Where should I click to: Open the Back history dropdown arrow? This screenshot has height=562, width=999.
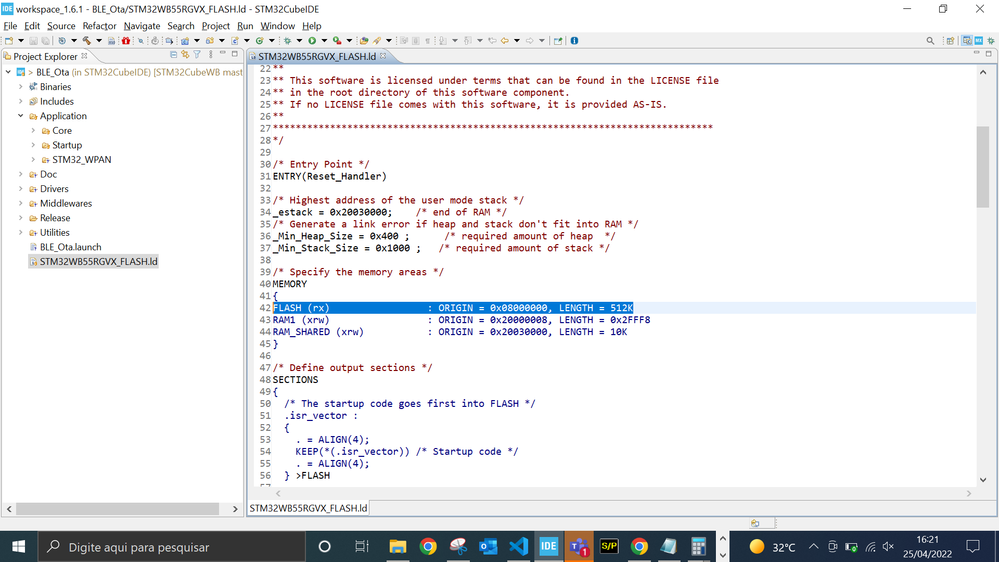tap(517, 41)
